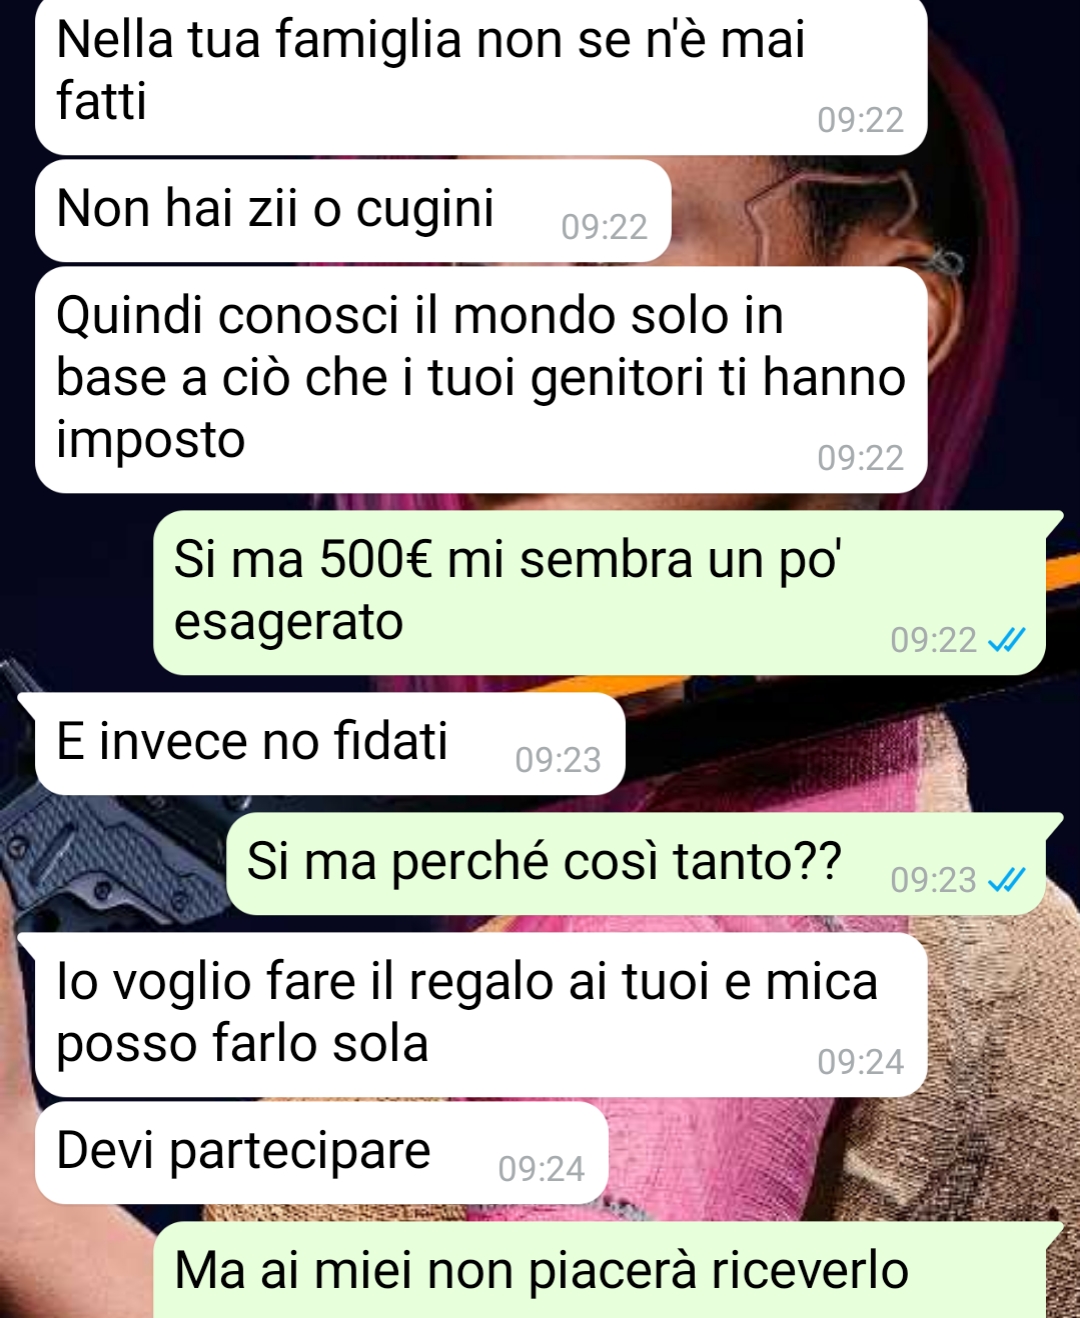
Task: Click the double blue ticks at 09:23
Action: tap(1006, 880)
